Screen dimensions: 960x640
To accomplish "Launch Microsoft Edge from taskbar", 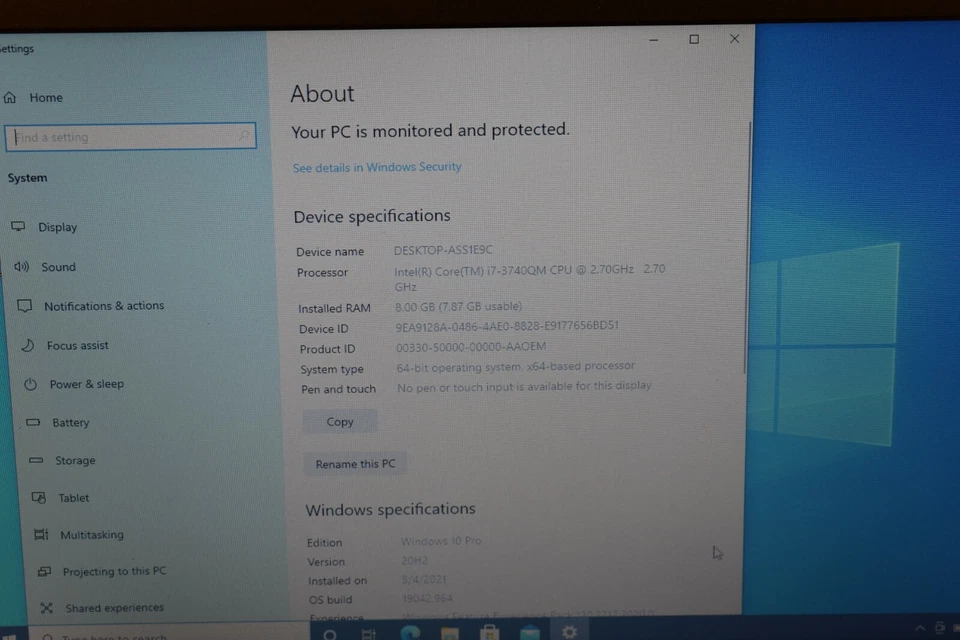I will 410,632.
